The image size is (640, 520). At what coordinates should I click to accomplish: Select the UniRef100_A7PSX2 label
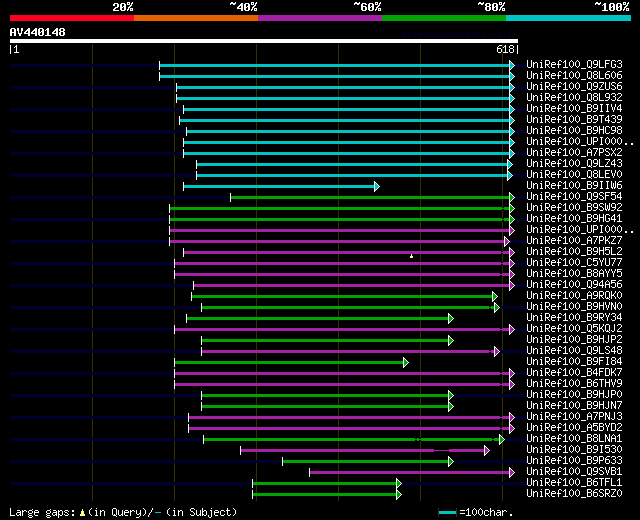click(x=574, y=153)
